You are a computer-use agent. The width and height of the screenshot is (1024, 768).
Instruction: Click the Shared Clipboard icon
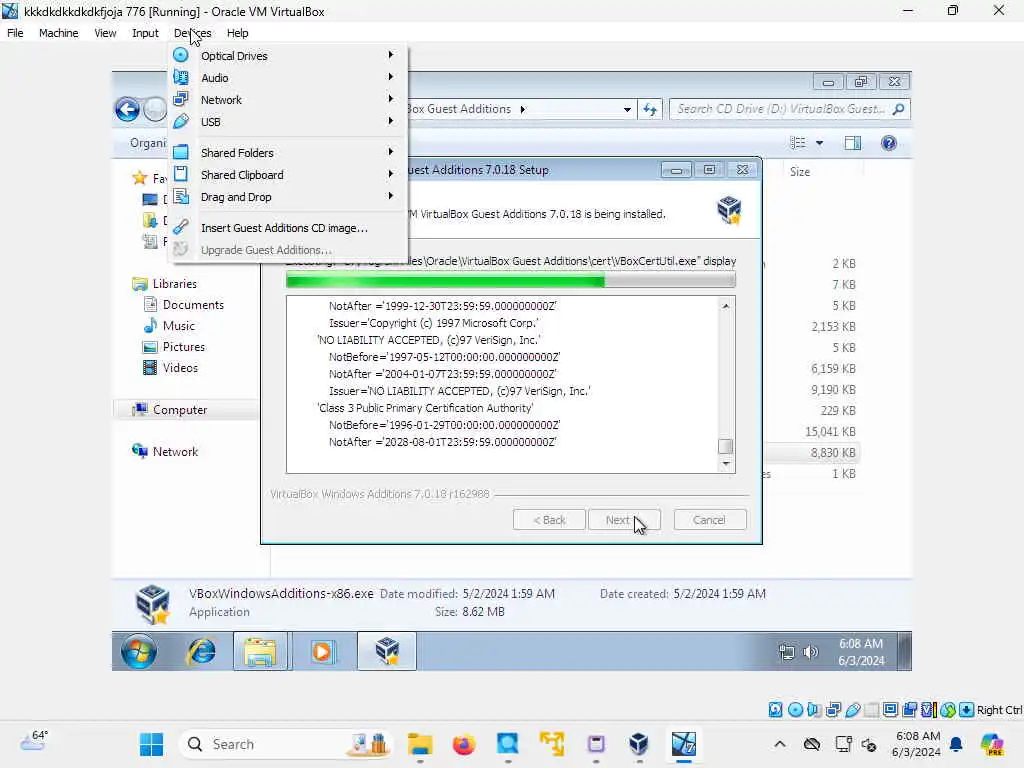coord(181,174)
